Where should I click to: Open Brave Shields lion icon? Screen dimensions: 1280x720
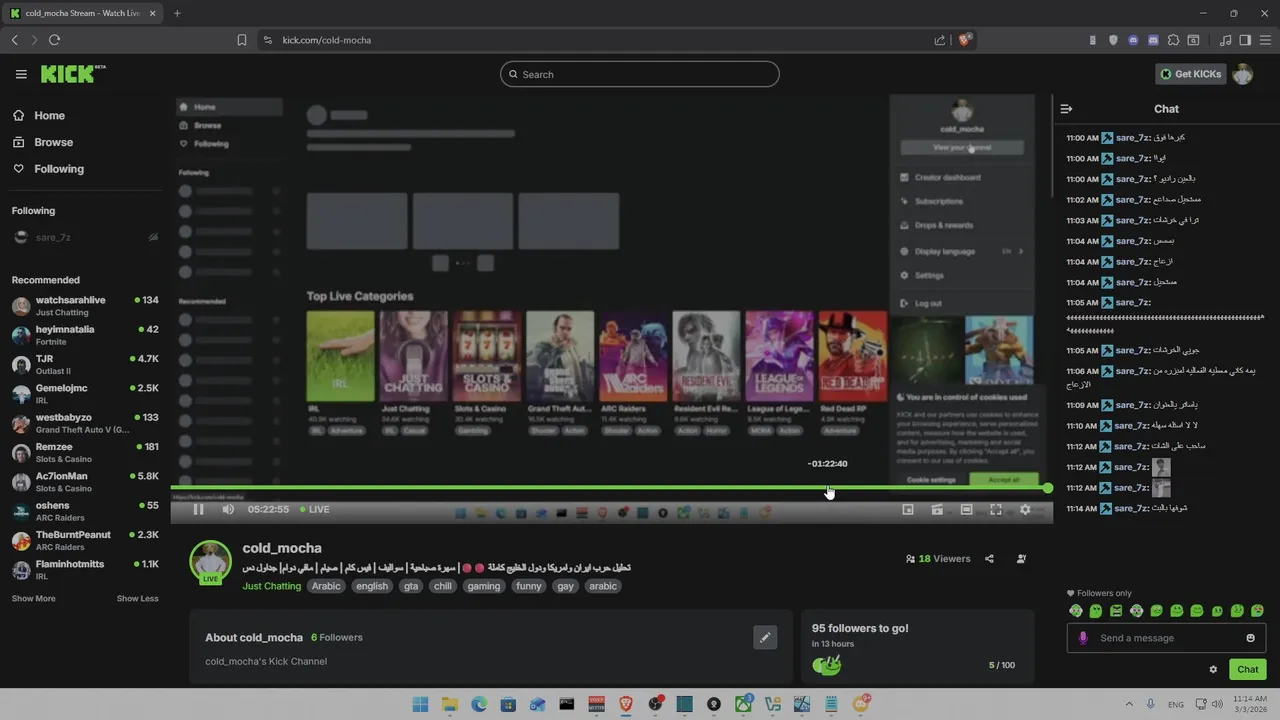[964, 40]
